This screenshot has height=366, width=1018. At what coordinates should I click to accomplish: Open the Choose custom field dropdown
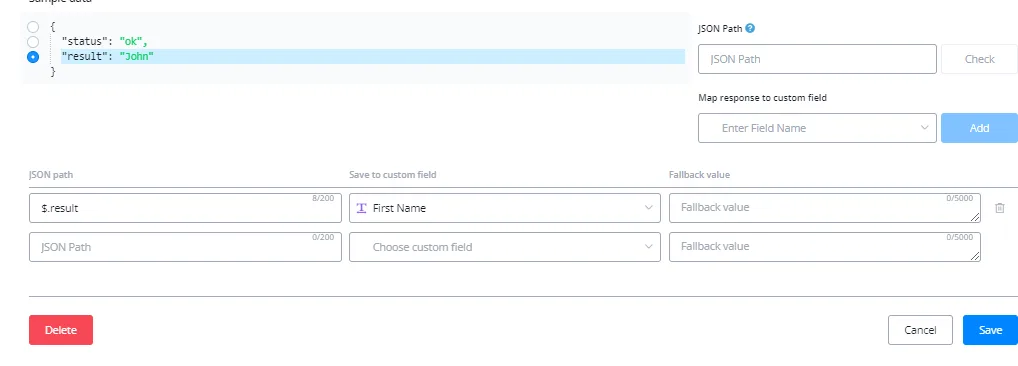[x=505, y=247]
